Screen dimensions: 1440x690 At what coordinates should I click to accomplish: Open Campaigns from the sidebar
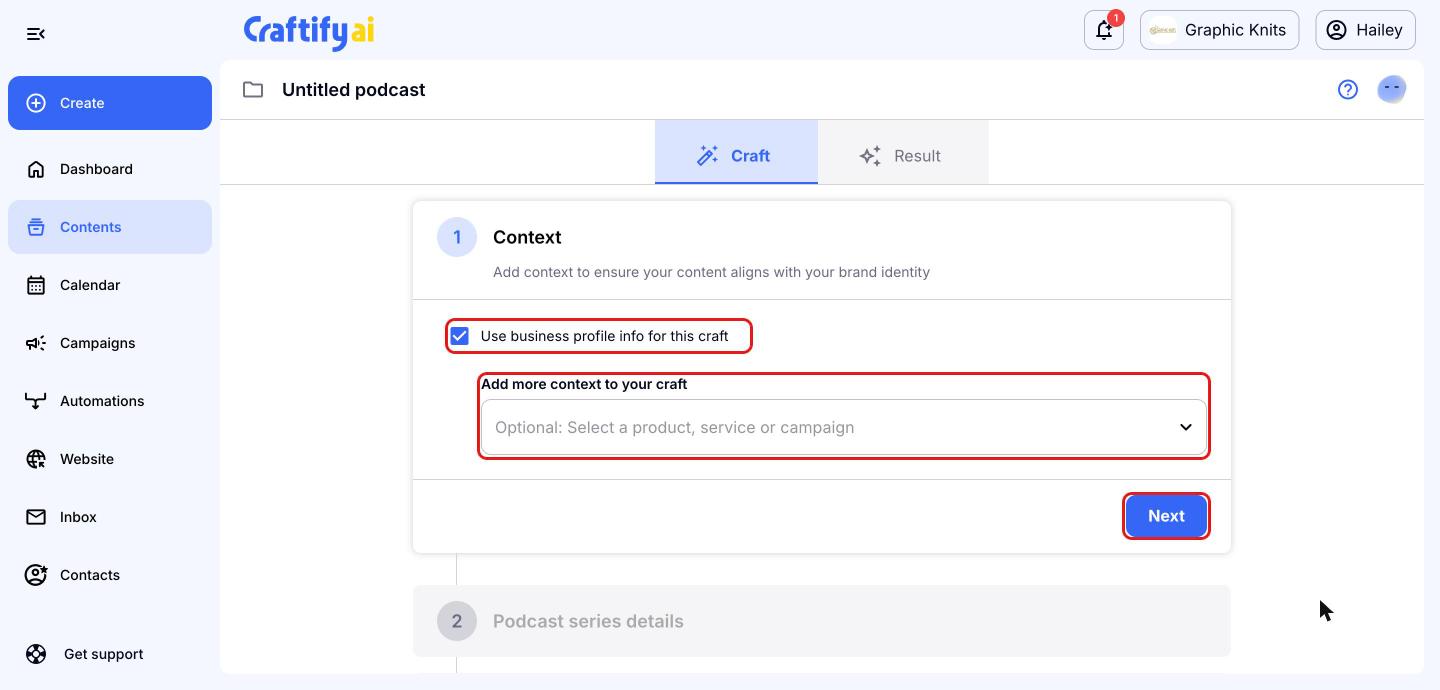click(110, 343)
